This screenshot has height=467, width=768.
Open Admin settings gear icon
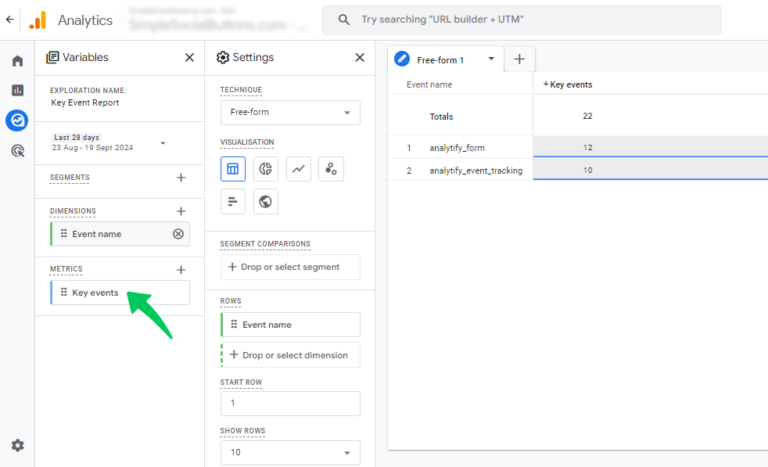pyautogui.click(x=17, y=445)
